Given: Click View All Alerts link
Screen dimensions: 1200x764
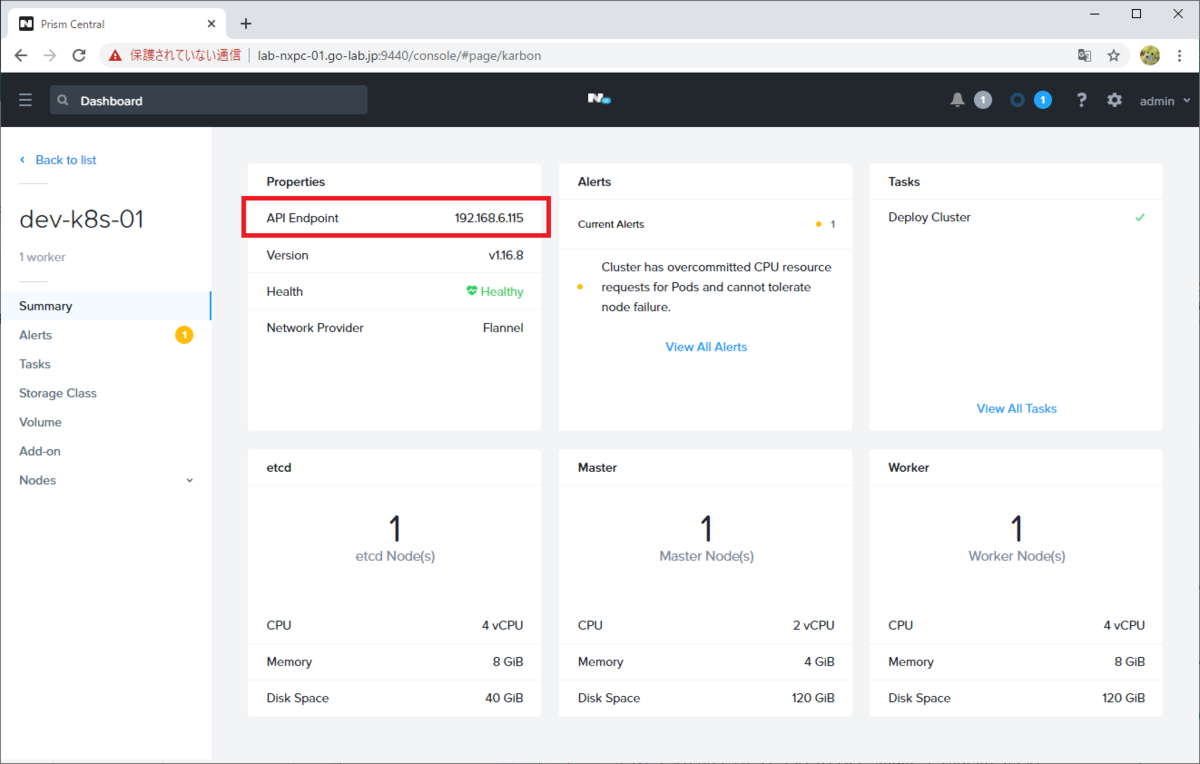Looking at the screenshot, I should 706,347.
